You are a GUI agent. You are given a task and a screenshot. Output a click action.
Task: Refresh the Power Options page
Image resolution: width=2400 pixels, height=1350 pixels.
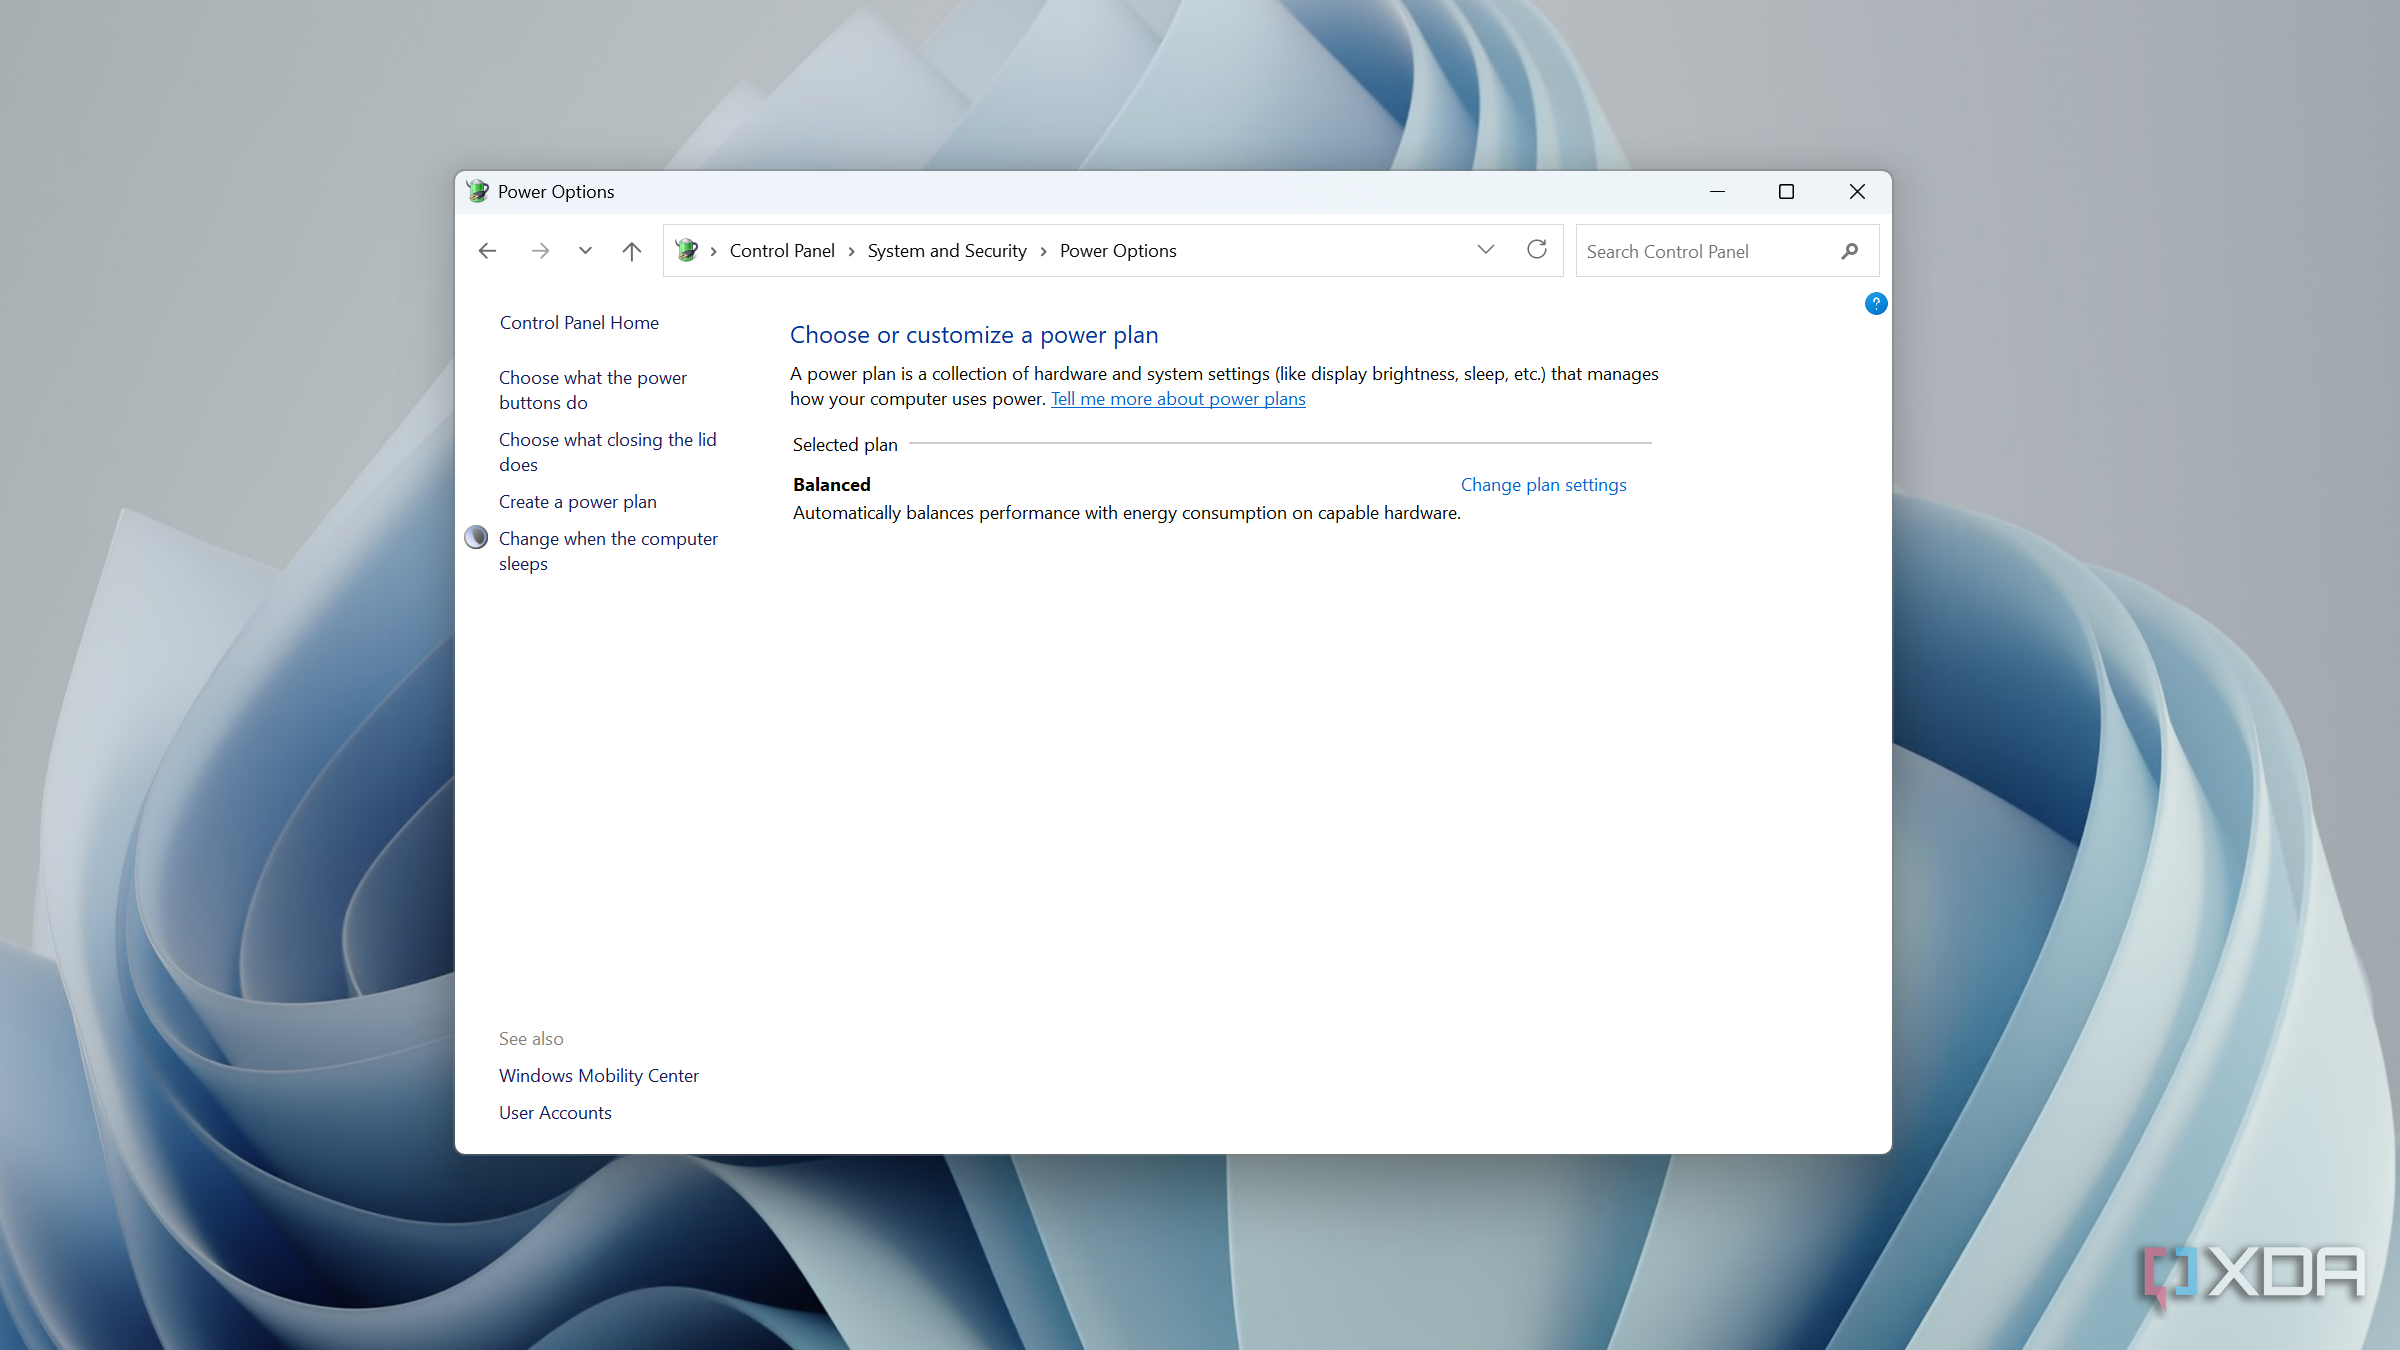point(1537,249)
